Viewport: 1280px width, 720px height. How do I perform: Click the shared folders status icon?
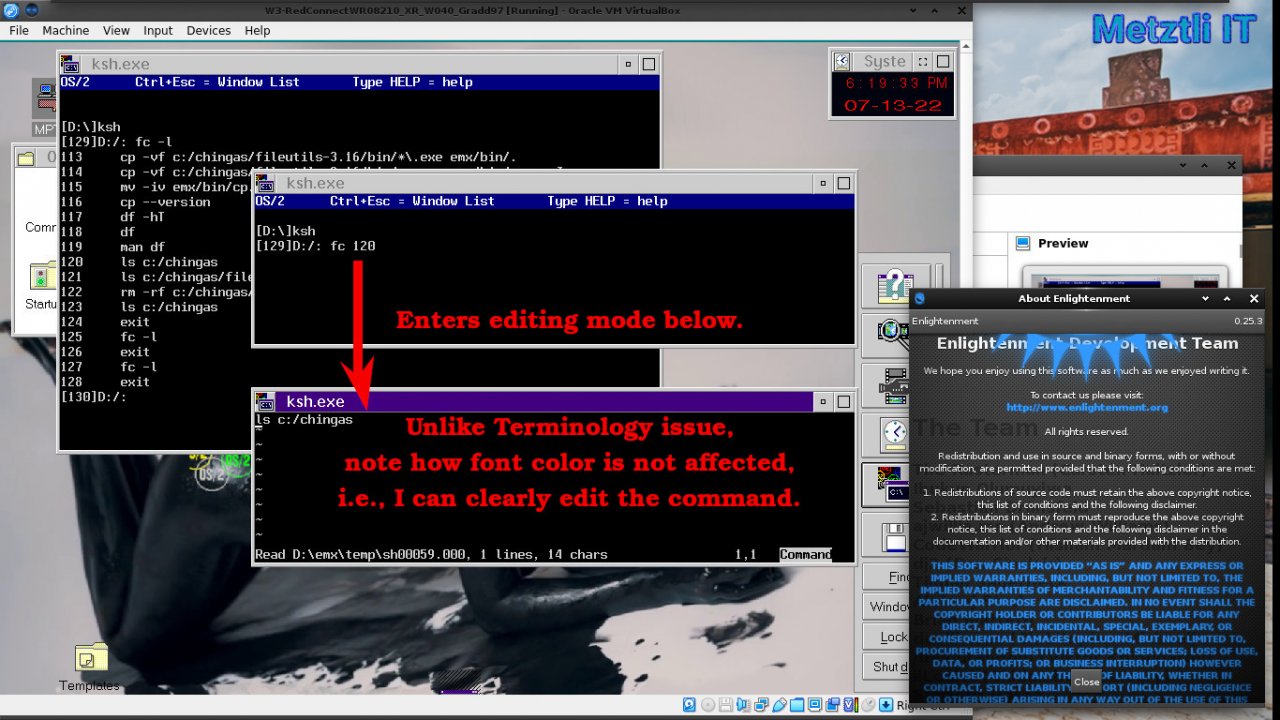[x=797, y=704]
